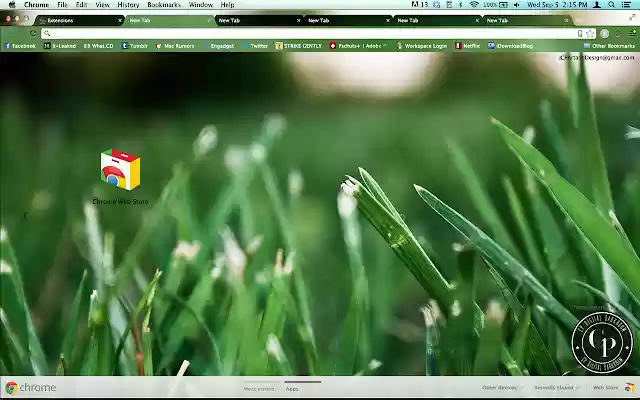Screen dimensions: 640x400
Task: Open the Tumblr bookmark
Action: 135,46
